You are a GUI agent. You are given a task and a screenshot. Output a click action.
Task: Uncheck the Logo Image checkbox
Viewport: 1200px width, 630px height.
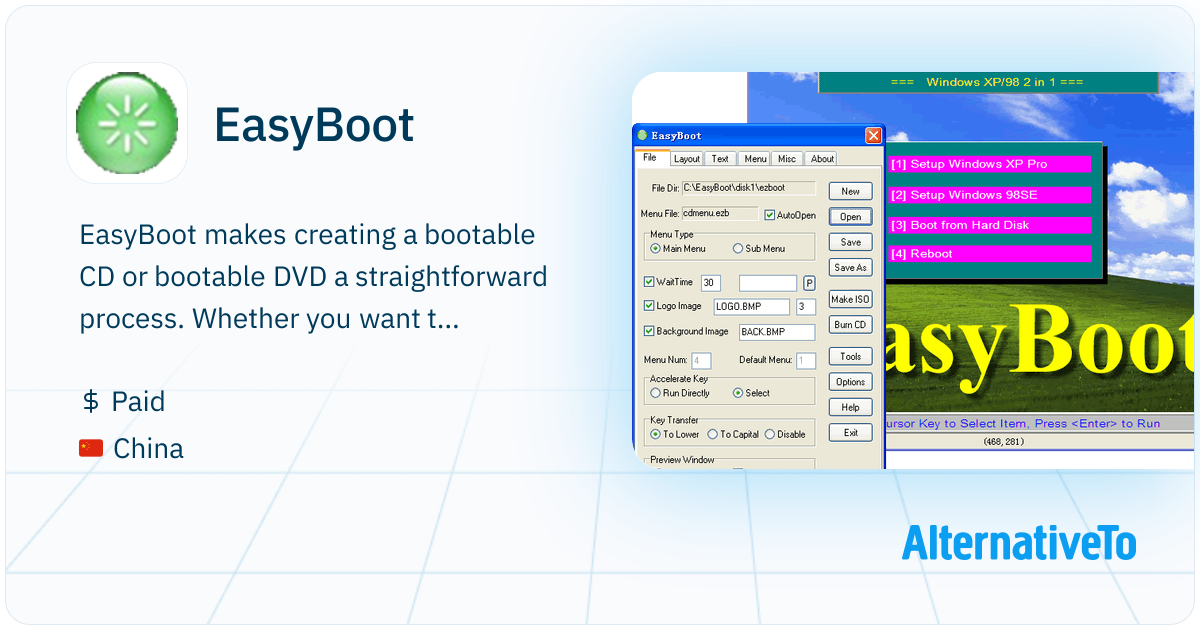(x=649, y=306)
